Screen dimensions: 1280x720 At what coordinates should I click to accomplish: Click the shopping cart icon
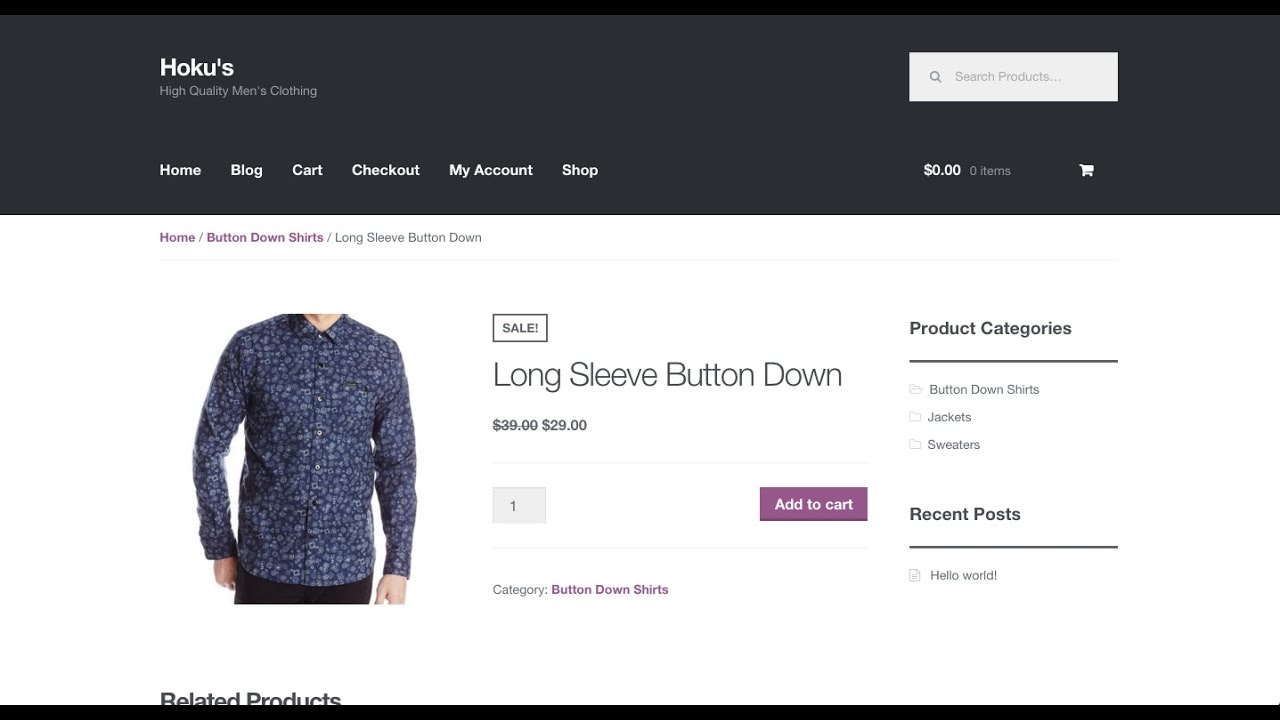(x=1086, y=170)
